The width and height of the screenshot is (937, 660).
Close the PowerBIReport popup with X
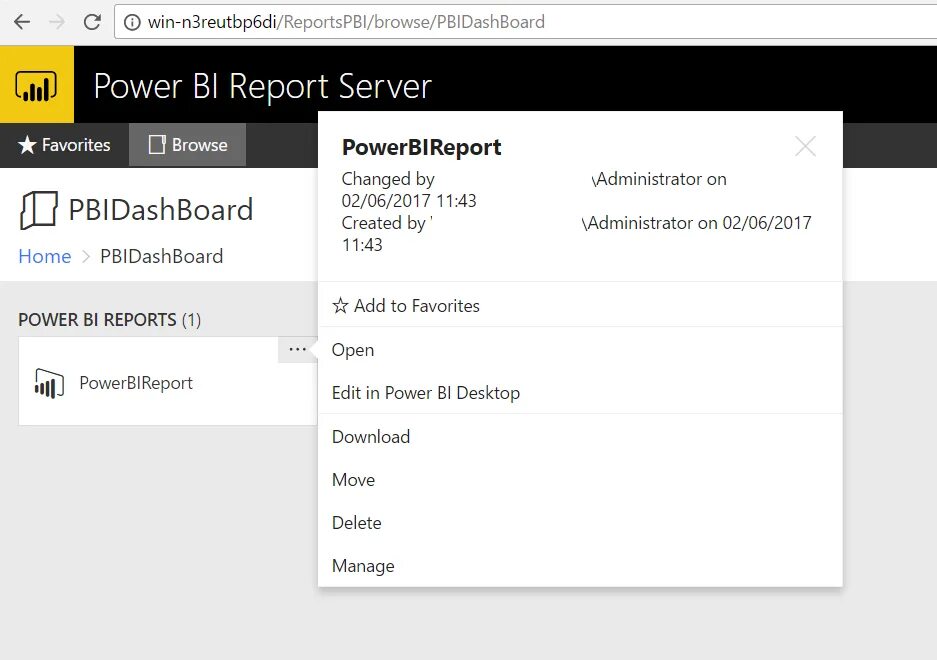coord(805,146)
